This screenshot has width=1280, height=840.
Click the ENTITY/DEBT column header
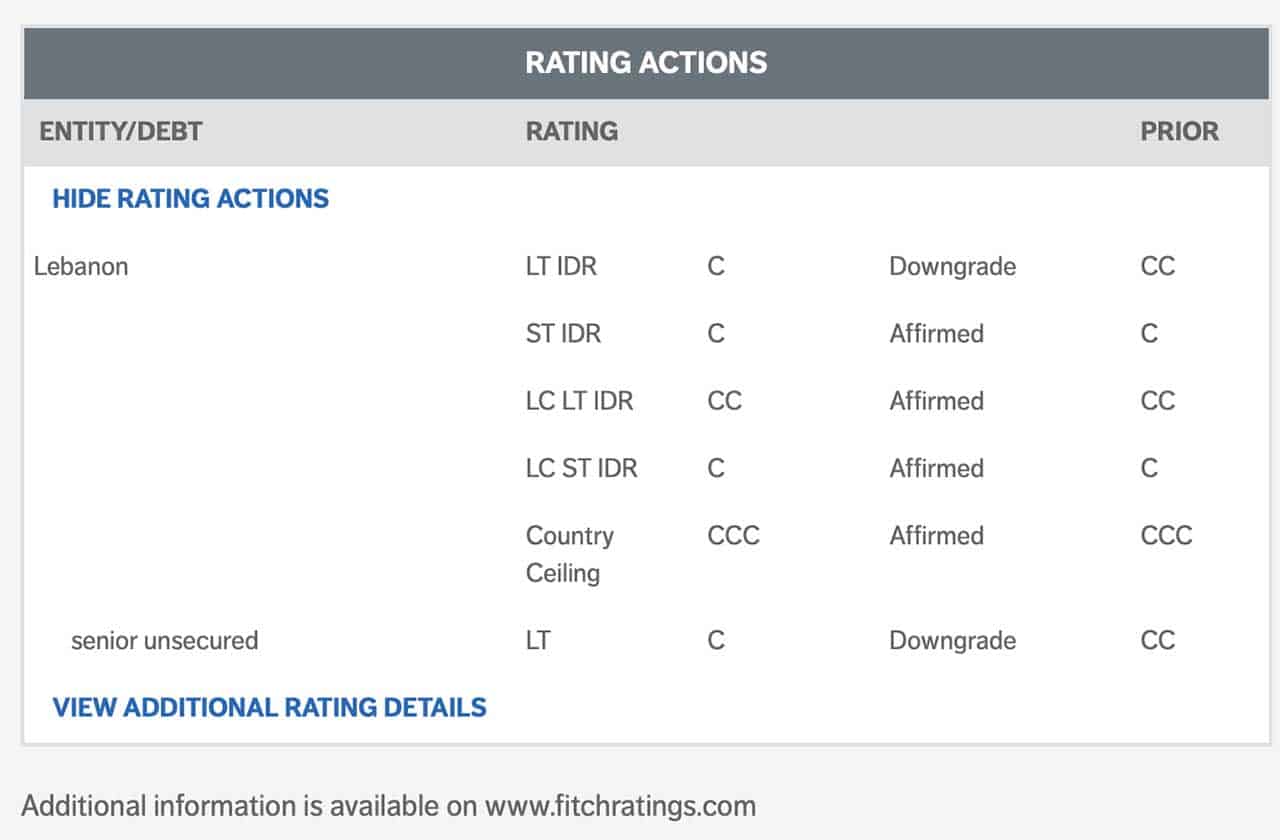[121, 131]
